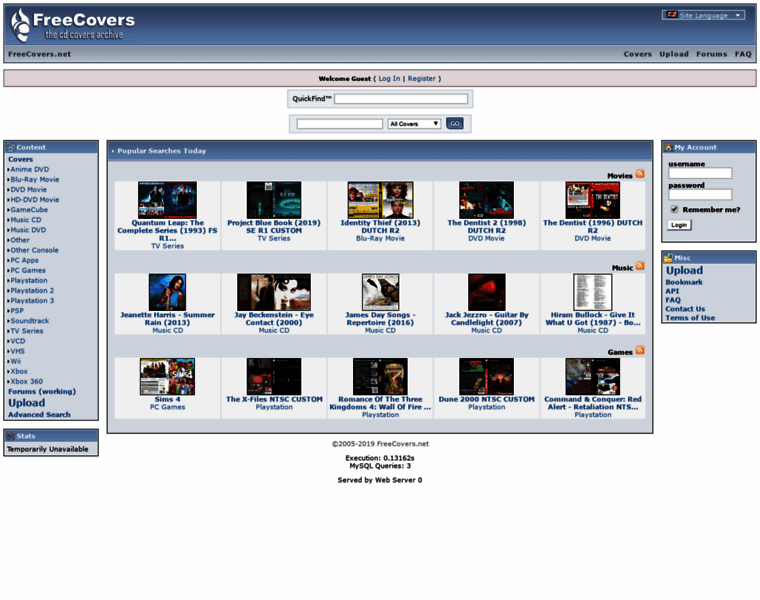Open Blu-Ray Movie category
This screenshot has height=600, width=760.
point(35,179)
